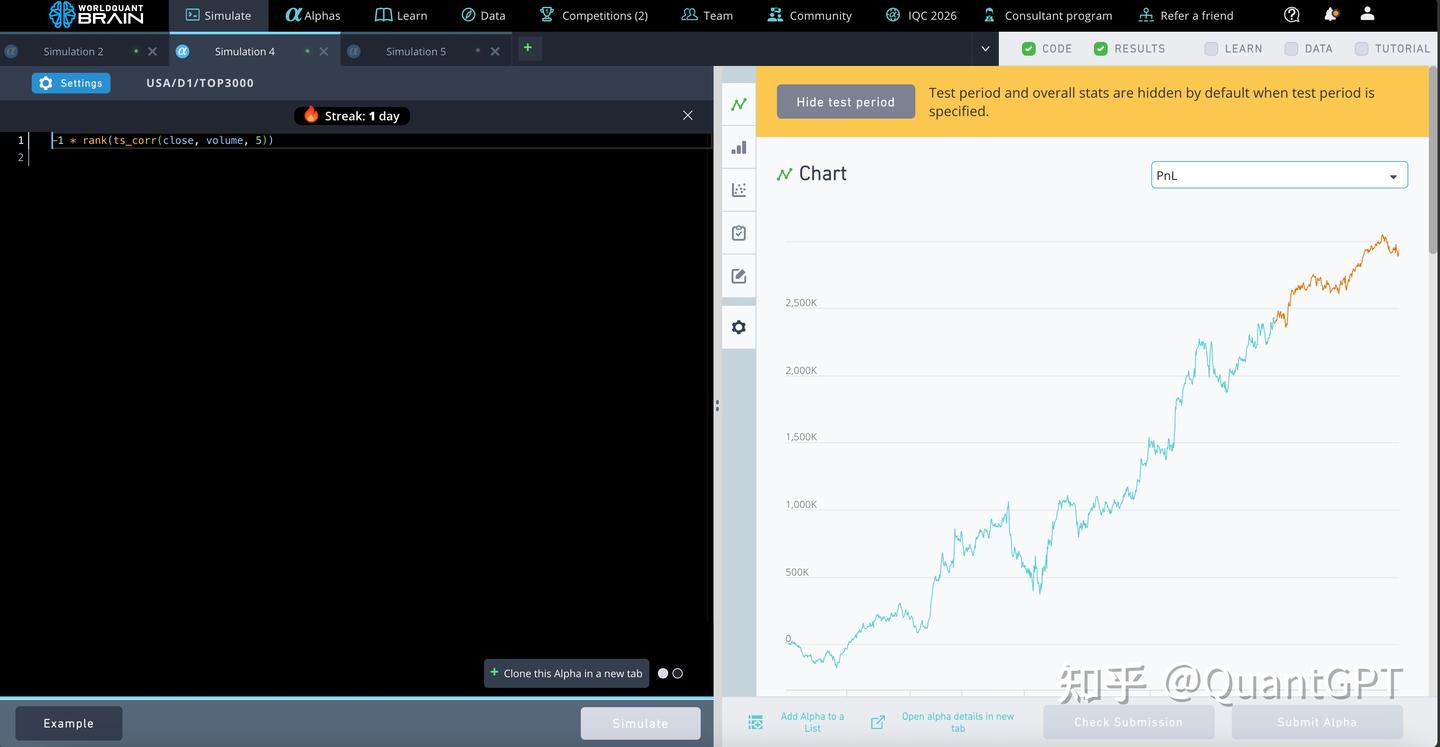Enable the DATA checkbox
Screen dimensions: 1440x747
click(x=1291, y=49)
